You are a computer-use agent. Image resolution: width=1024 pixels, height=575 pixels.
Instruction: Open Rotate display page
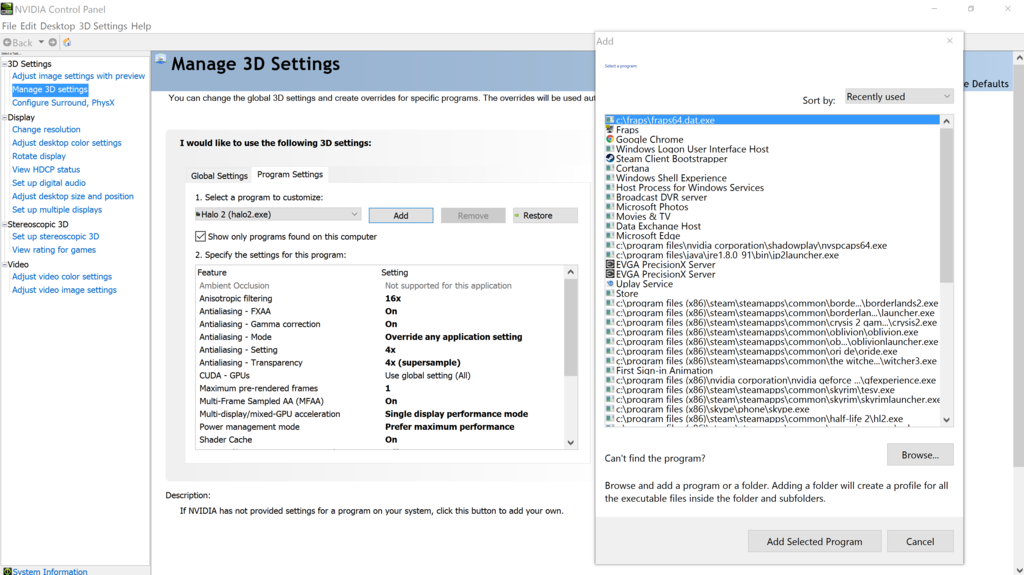(39, 156)
